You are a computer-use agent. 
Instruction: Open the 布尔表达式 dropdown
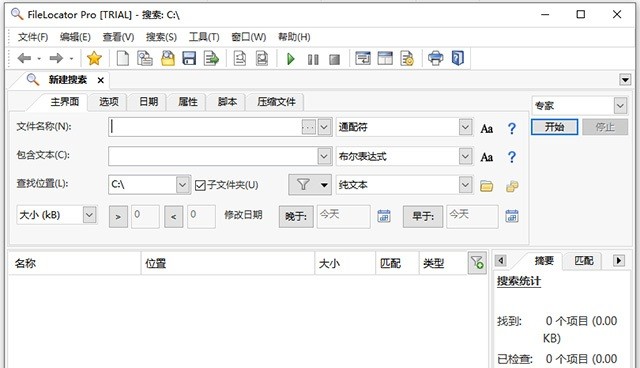coord(465,156)
